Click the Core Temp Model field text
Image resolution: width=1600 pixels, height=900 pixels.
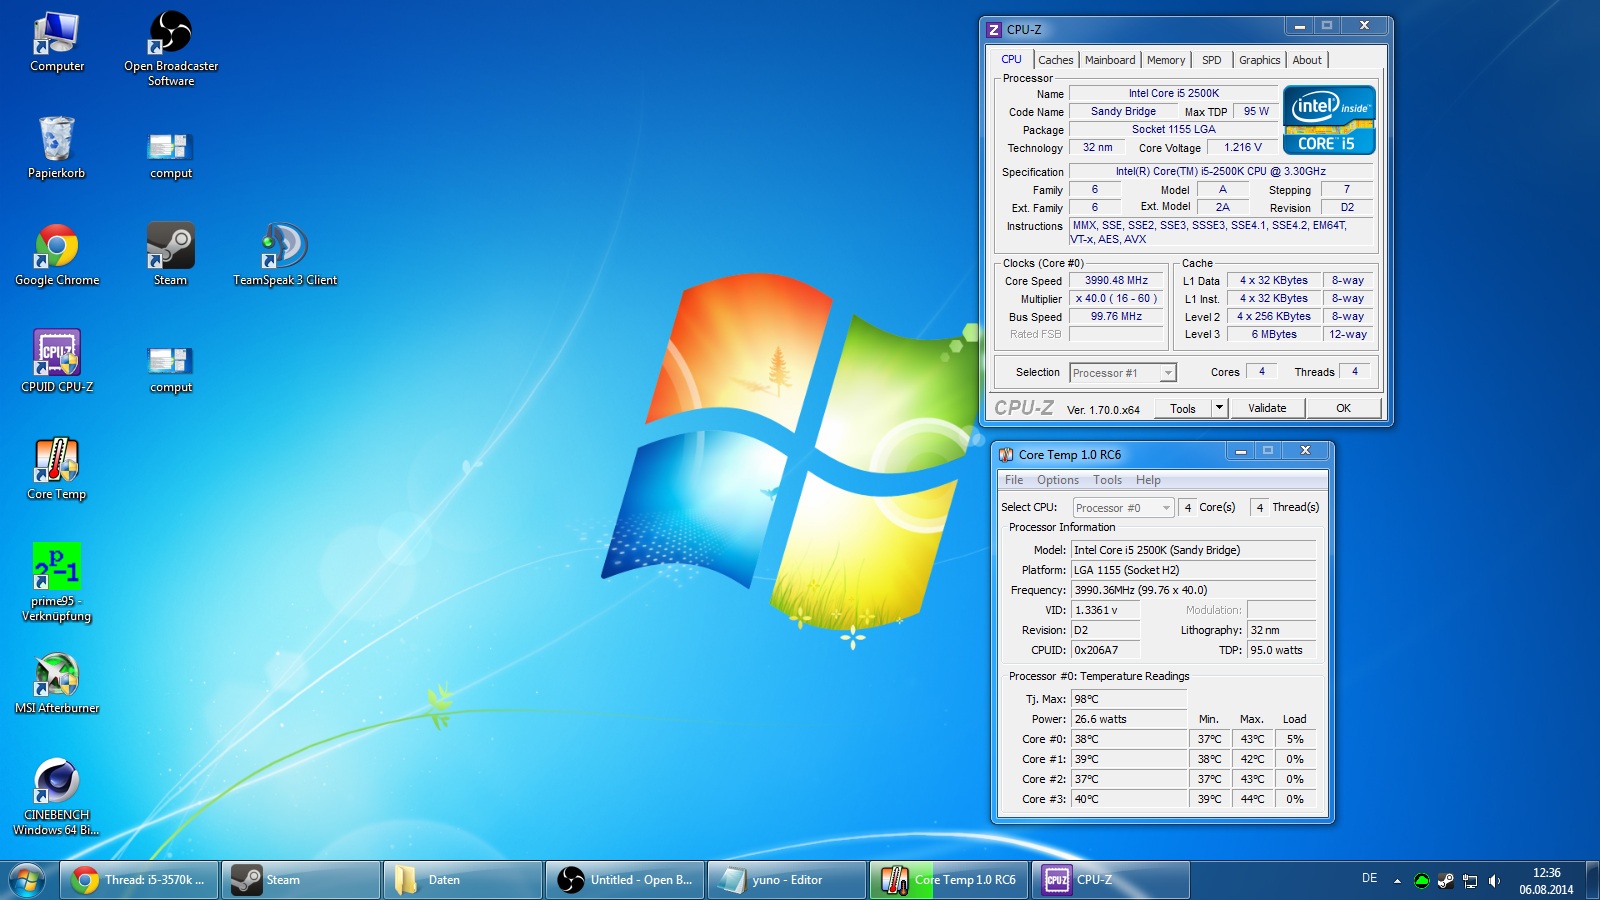(x=1194, y=550)
